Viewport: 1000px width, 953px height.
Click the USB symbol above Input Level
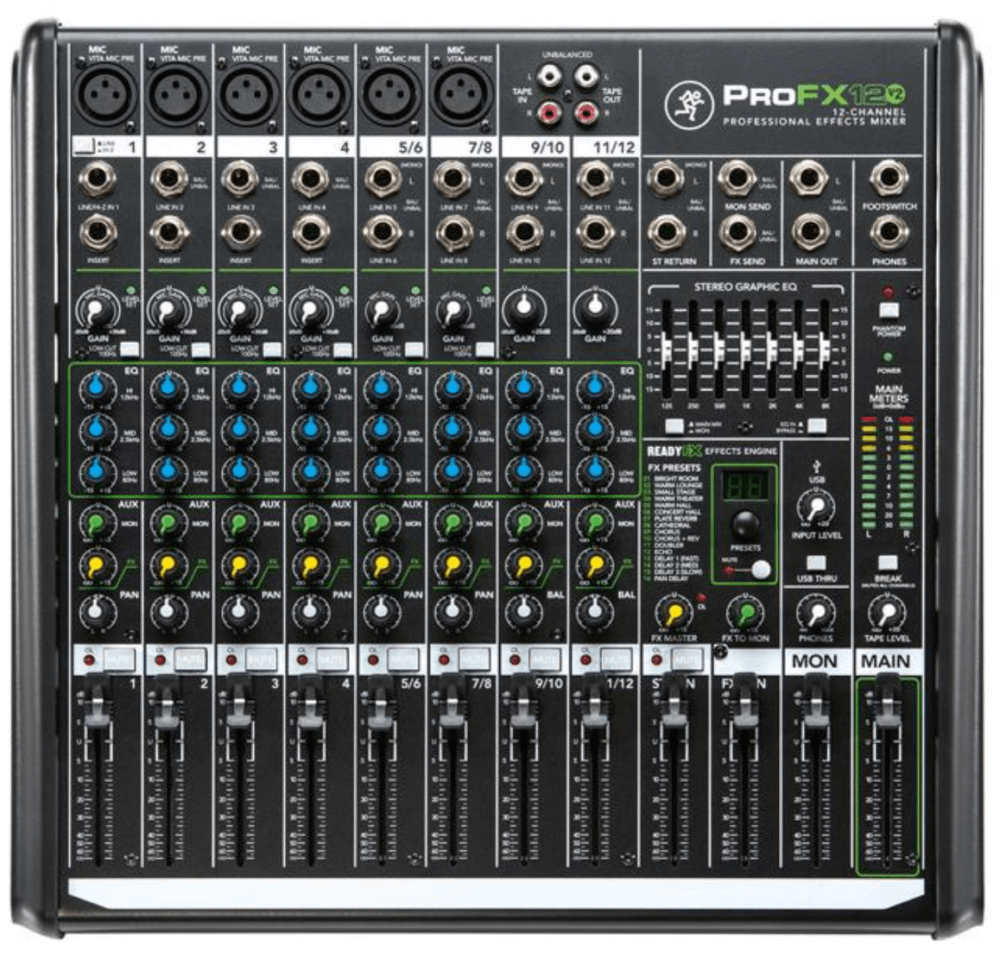click(817, 467)
